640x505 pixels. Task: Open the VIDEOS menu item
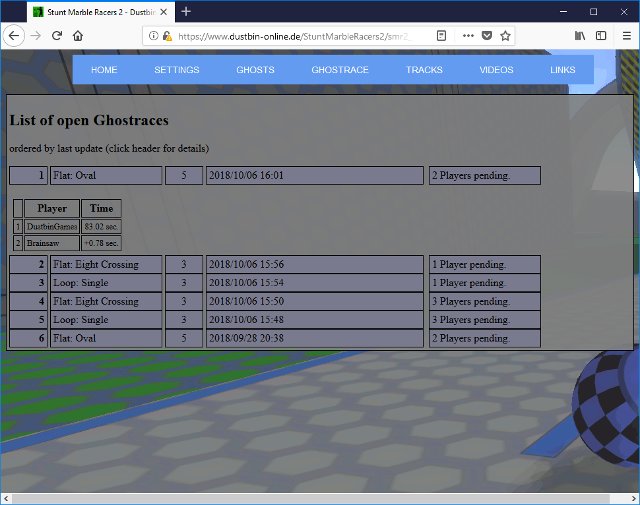pos(496,70)
